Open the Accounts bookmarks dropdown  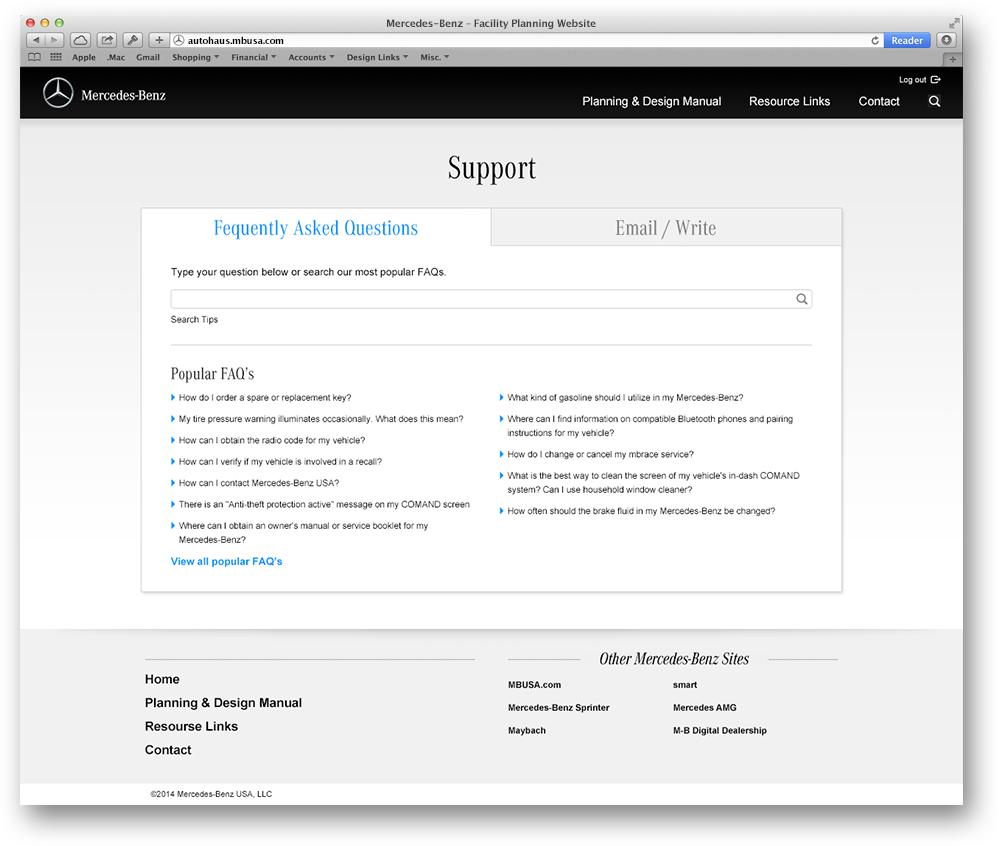tap(311, 57)
